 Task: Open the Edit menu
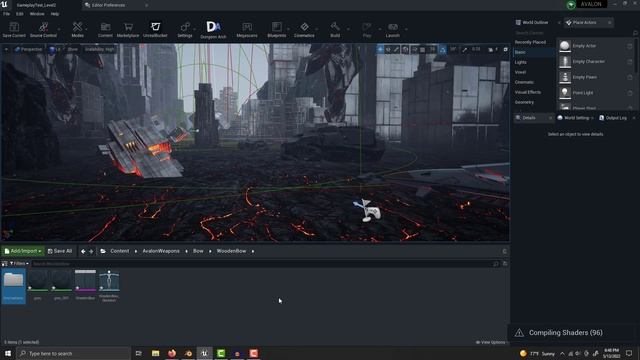(x=20, y=14)
